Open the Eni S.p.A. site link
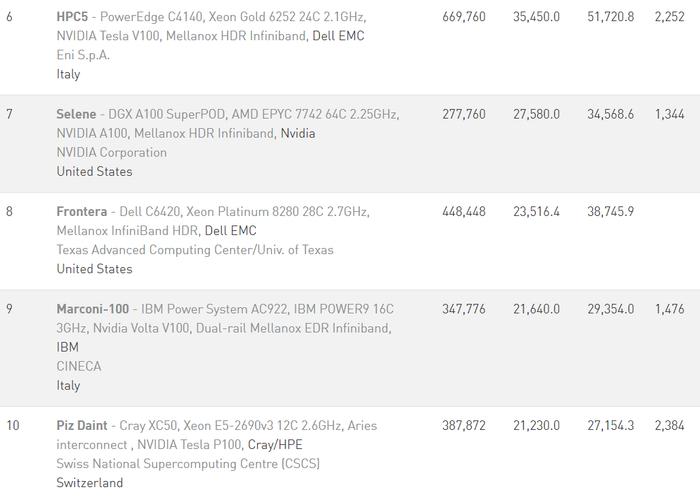 pos(83,55)
